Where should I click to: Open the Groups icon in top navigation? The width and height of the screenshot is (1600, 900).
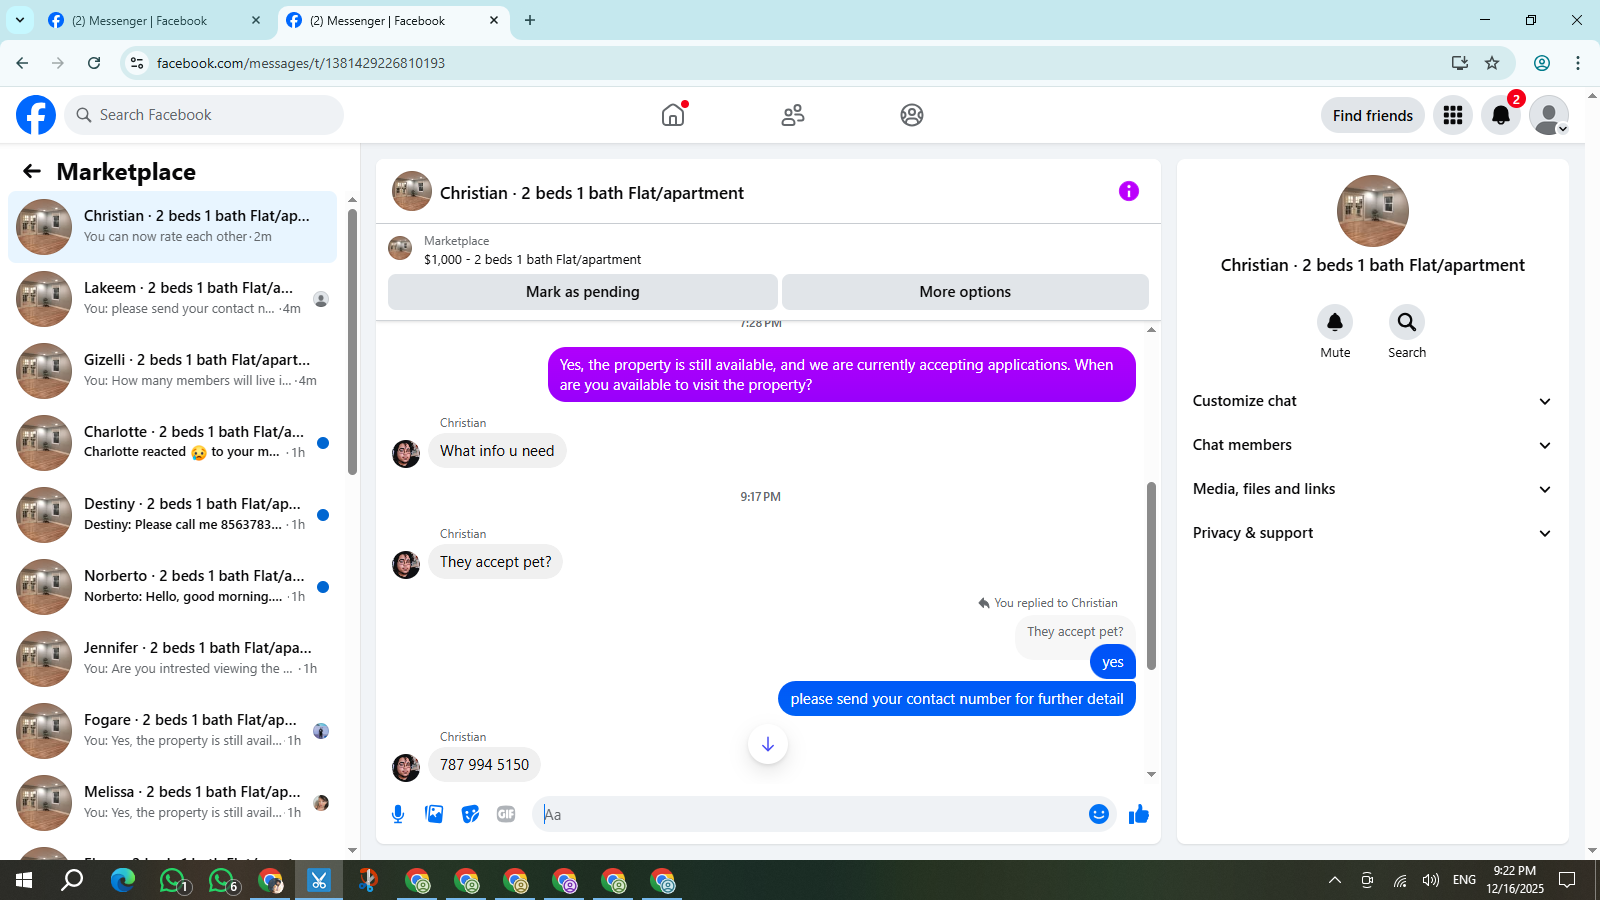coord(912,115)
